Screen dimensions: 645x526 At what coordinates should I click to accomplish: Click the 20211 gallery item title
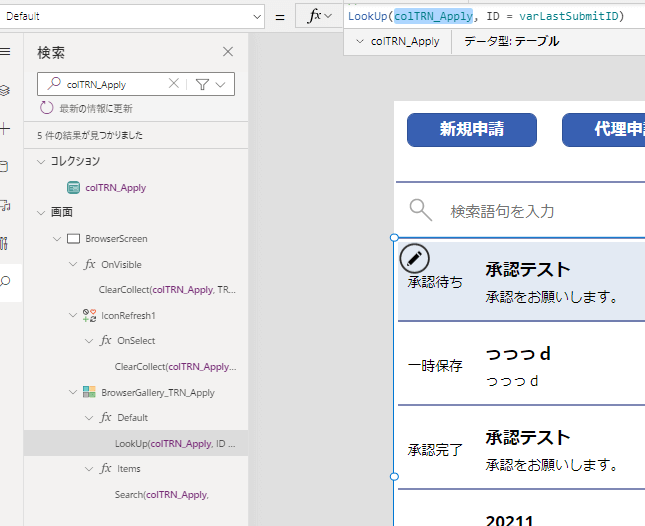coord(510,520)
